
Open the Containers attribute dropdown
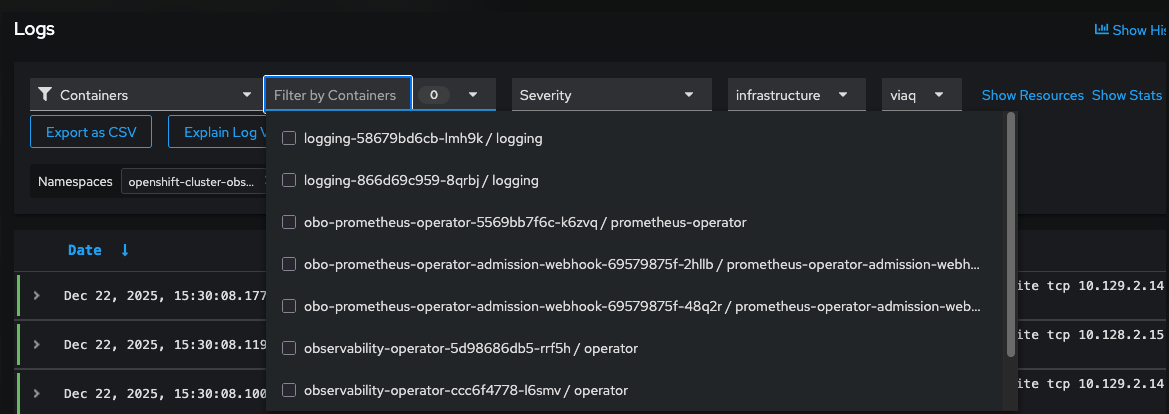(146, 95)
